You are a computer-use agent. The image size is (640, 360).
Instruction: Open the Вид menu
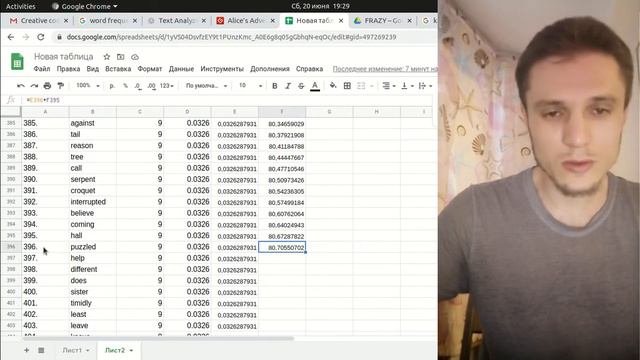(93, 69)
